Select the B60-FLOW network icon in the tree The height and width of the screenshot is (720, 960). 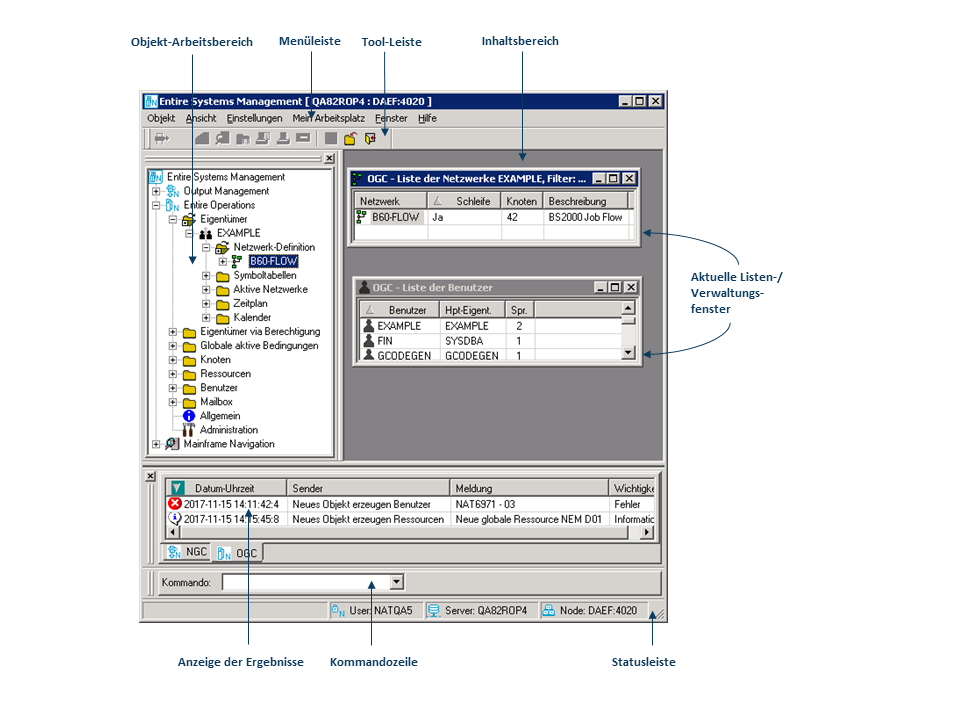point(235,260)
